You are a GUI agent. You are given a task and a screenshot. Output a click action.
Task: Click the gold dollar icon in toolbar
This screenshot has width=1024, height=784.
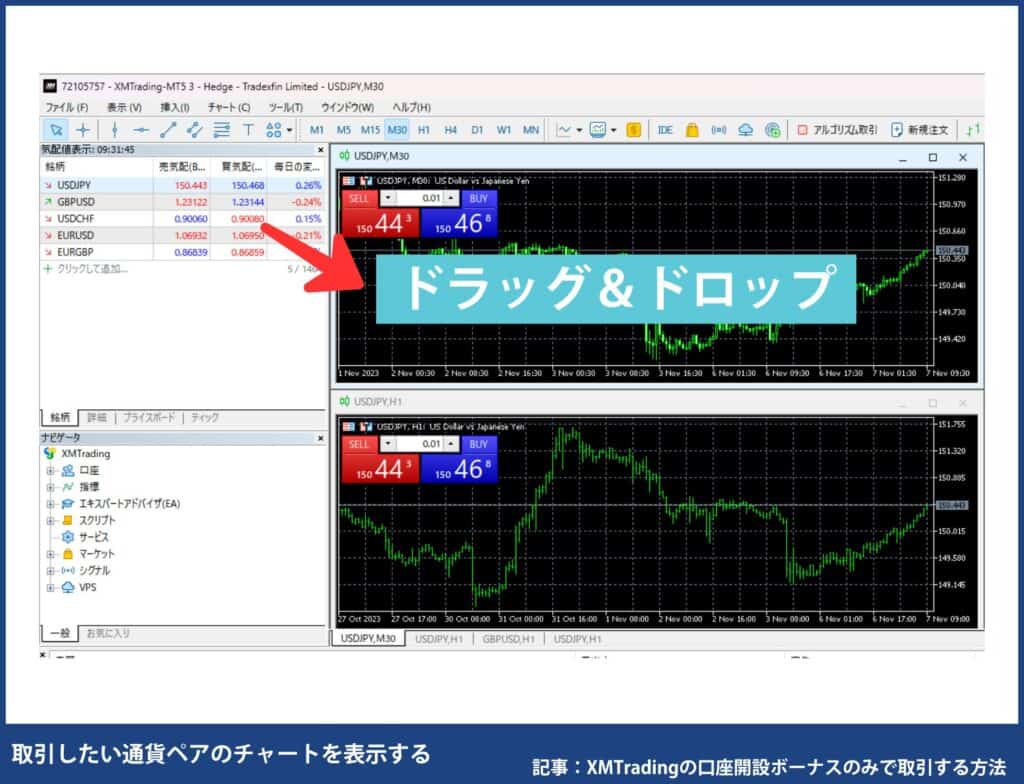633,130
